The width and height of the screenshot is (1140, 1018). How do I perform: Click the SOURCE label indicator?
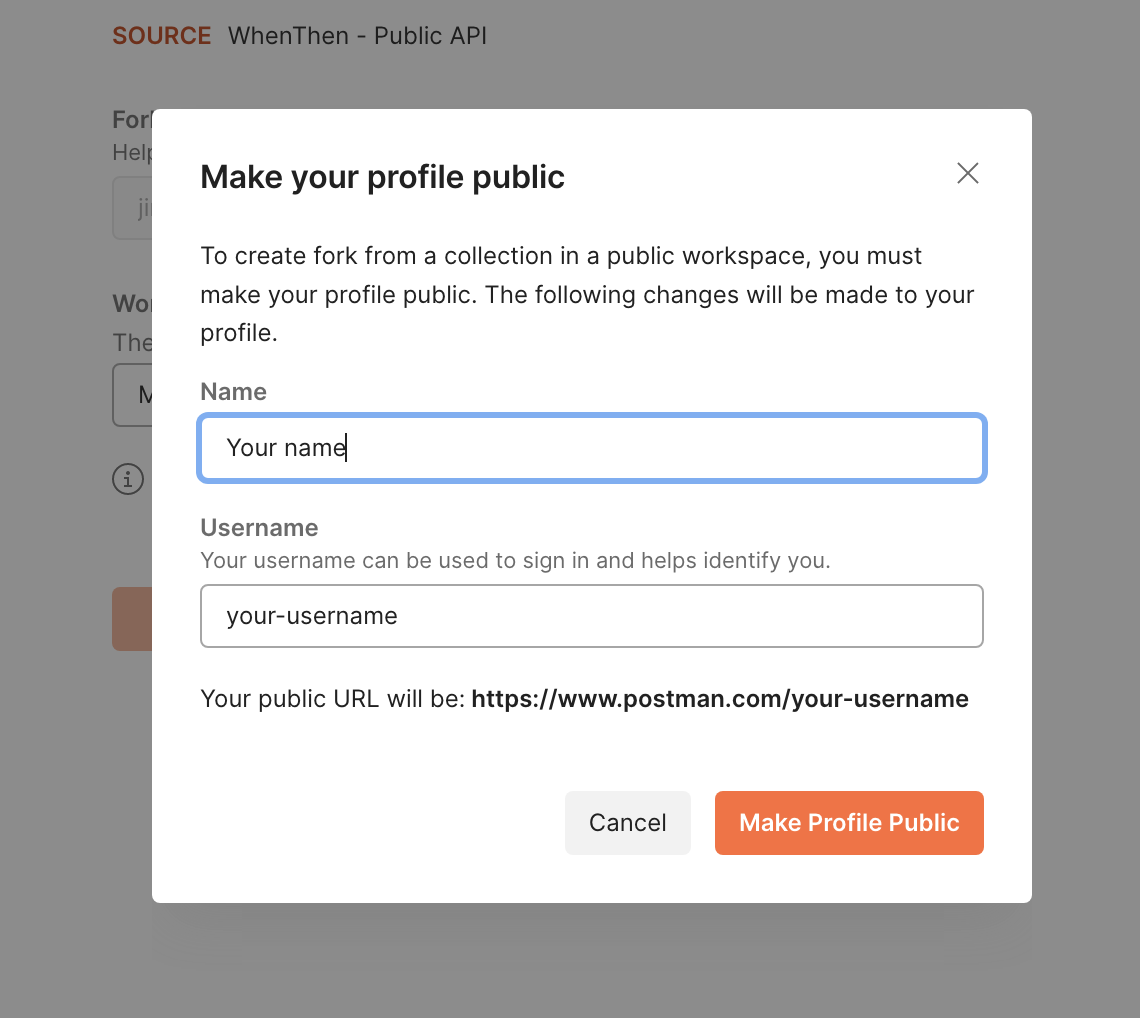[x=161, y=35]
